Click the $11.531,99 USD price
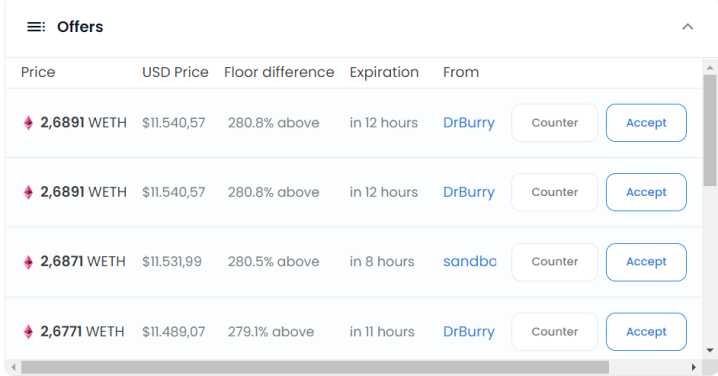Image resolution: width=718 pixels, height=376 pixels. click(172, 262)
